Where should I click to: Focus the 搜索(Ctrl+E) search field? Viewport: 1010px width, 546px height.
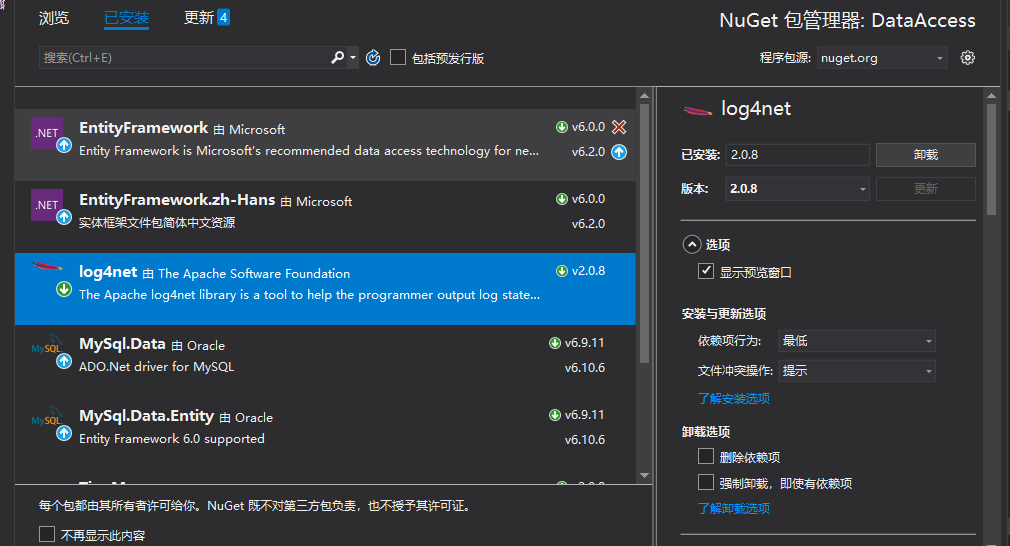[x=184, y=57]
